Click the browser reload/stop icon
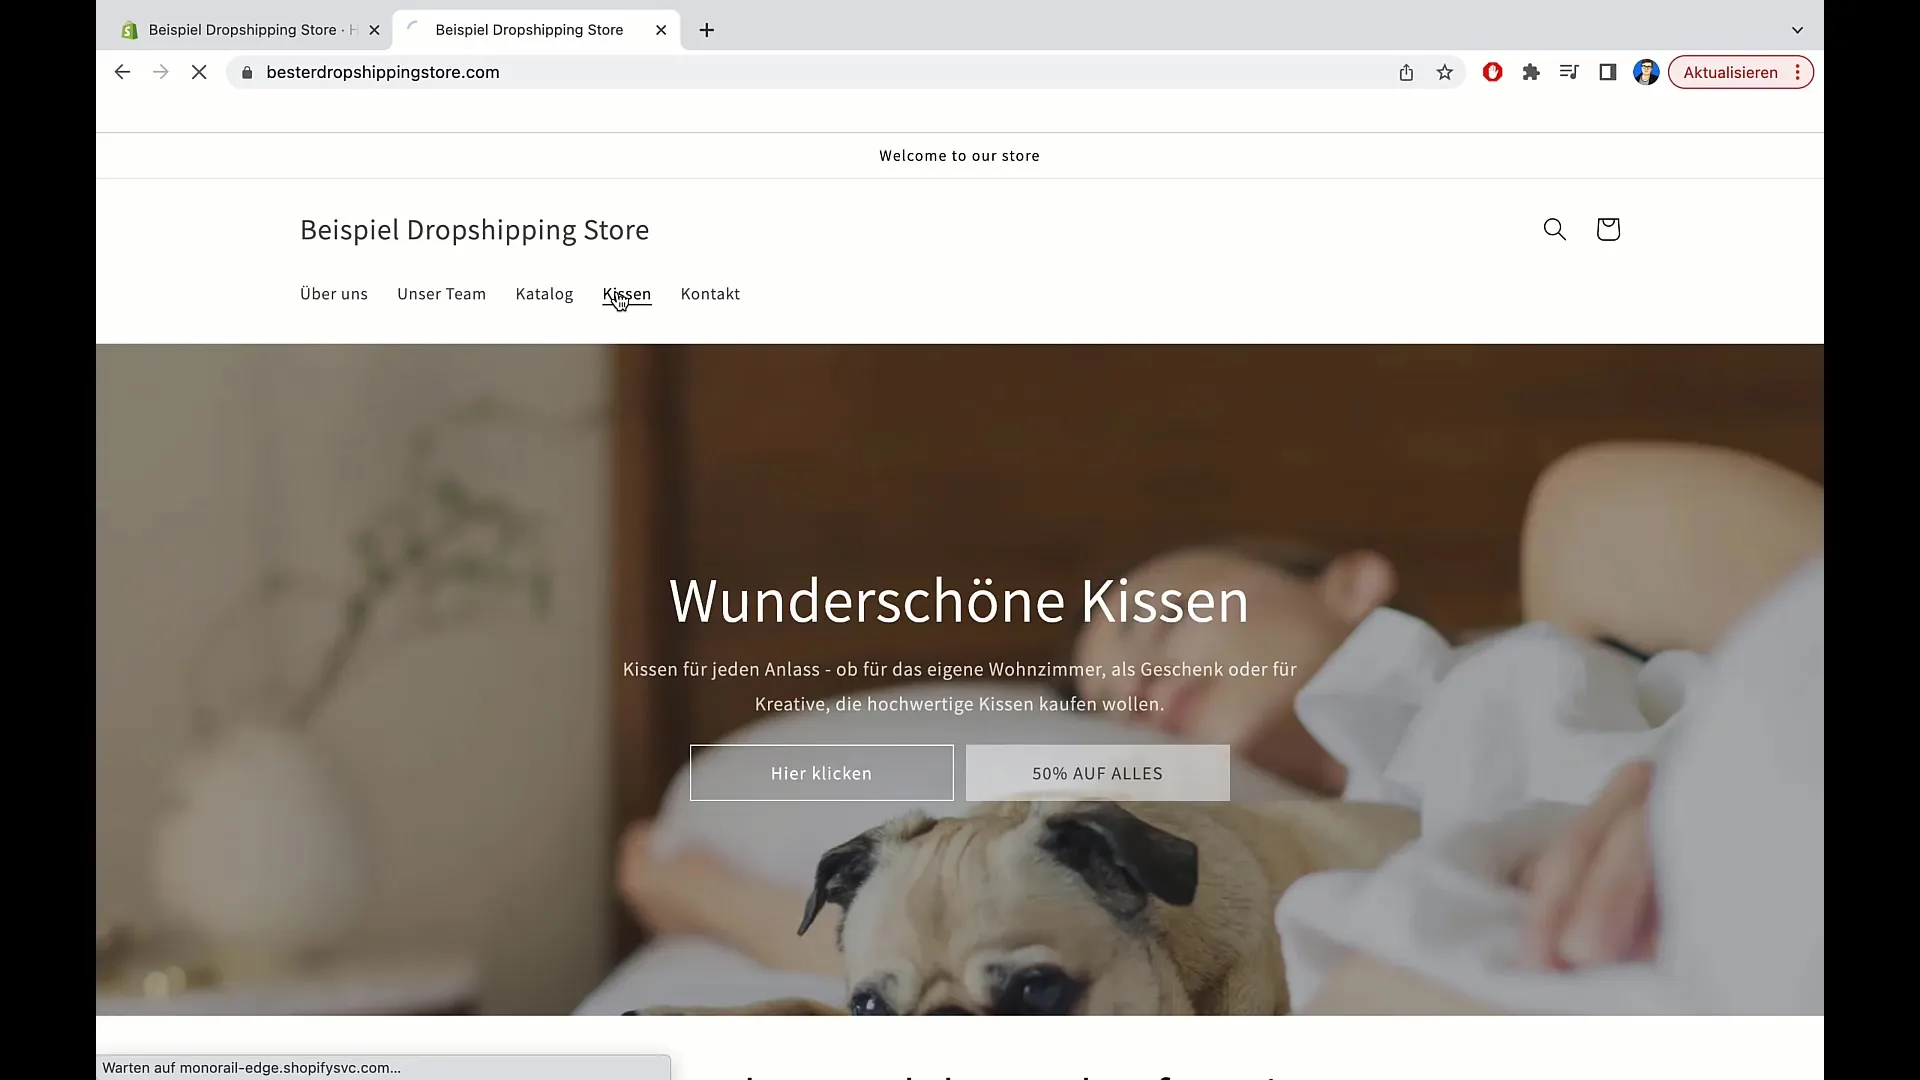Image resolution: width=1920 pixels, height=1080 pixels. point(199,73)
